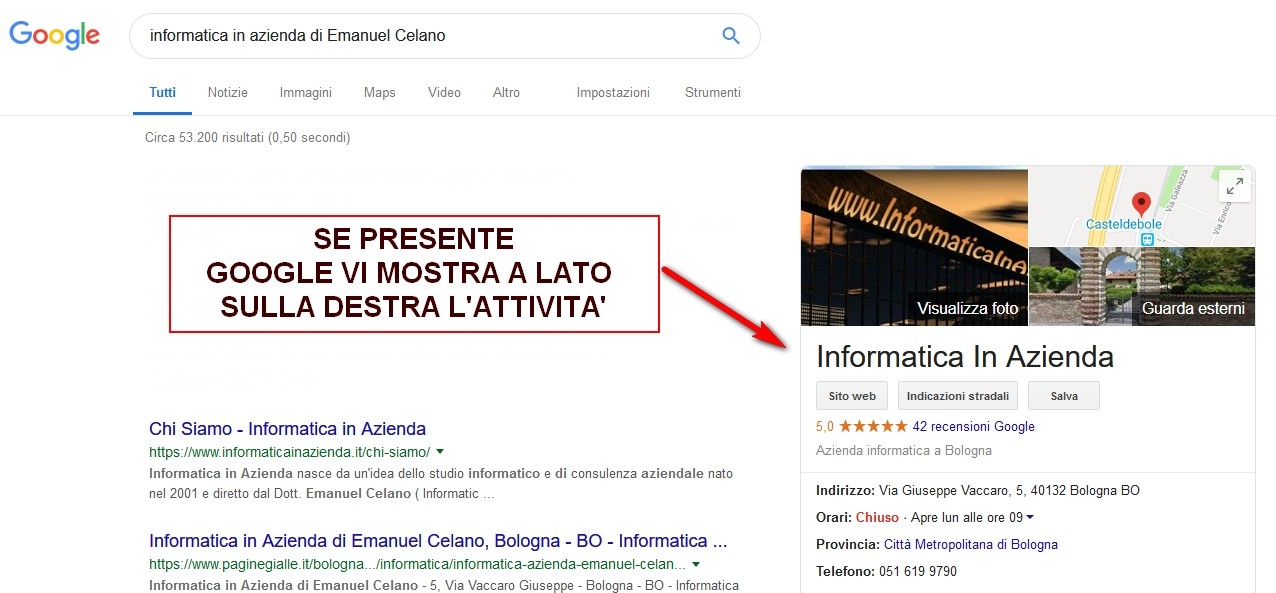Image resolution: width=1276 pixels, height=593 pixels.
Task: Switch to the Video tab
Action: coord(444,93)
